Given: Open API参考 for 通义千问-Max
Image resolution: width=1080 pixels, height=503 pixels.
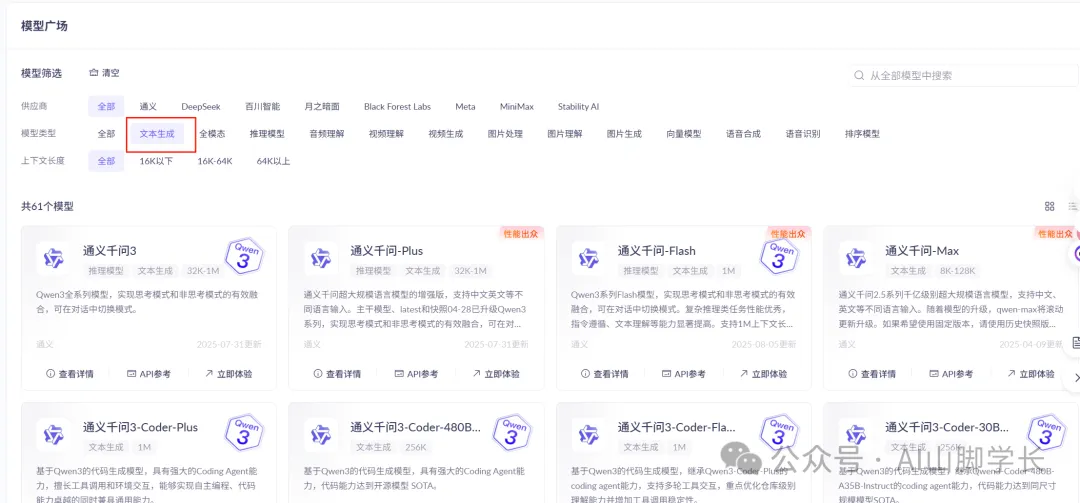Looking at the screenshot, I should (x=951, y=374).
